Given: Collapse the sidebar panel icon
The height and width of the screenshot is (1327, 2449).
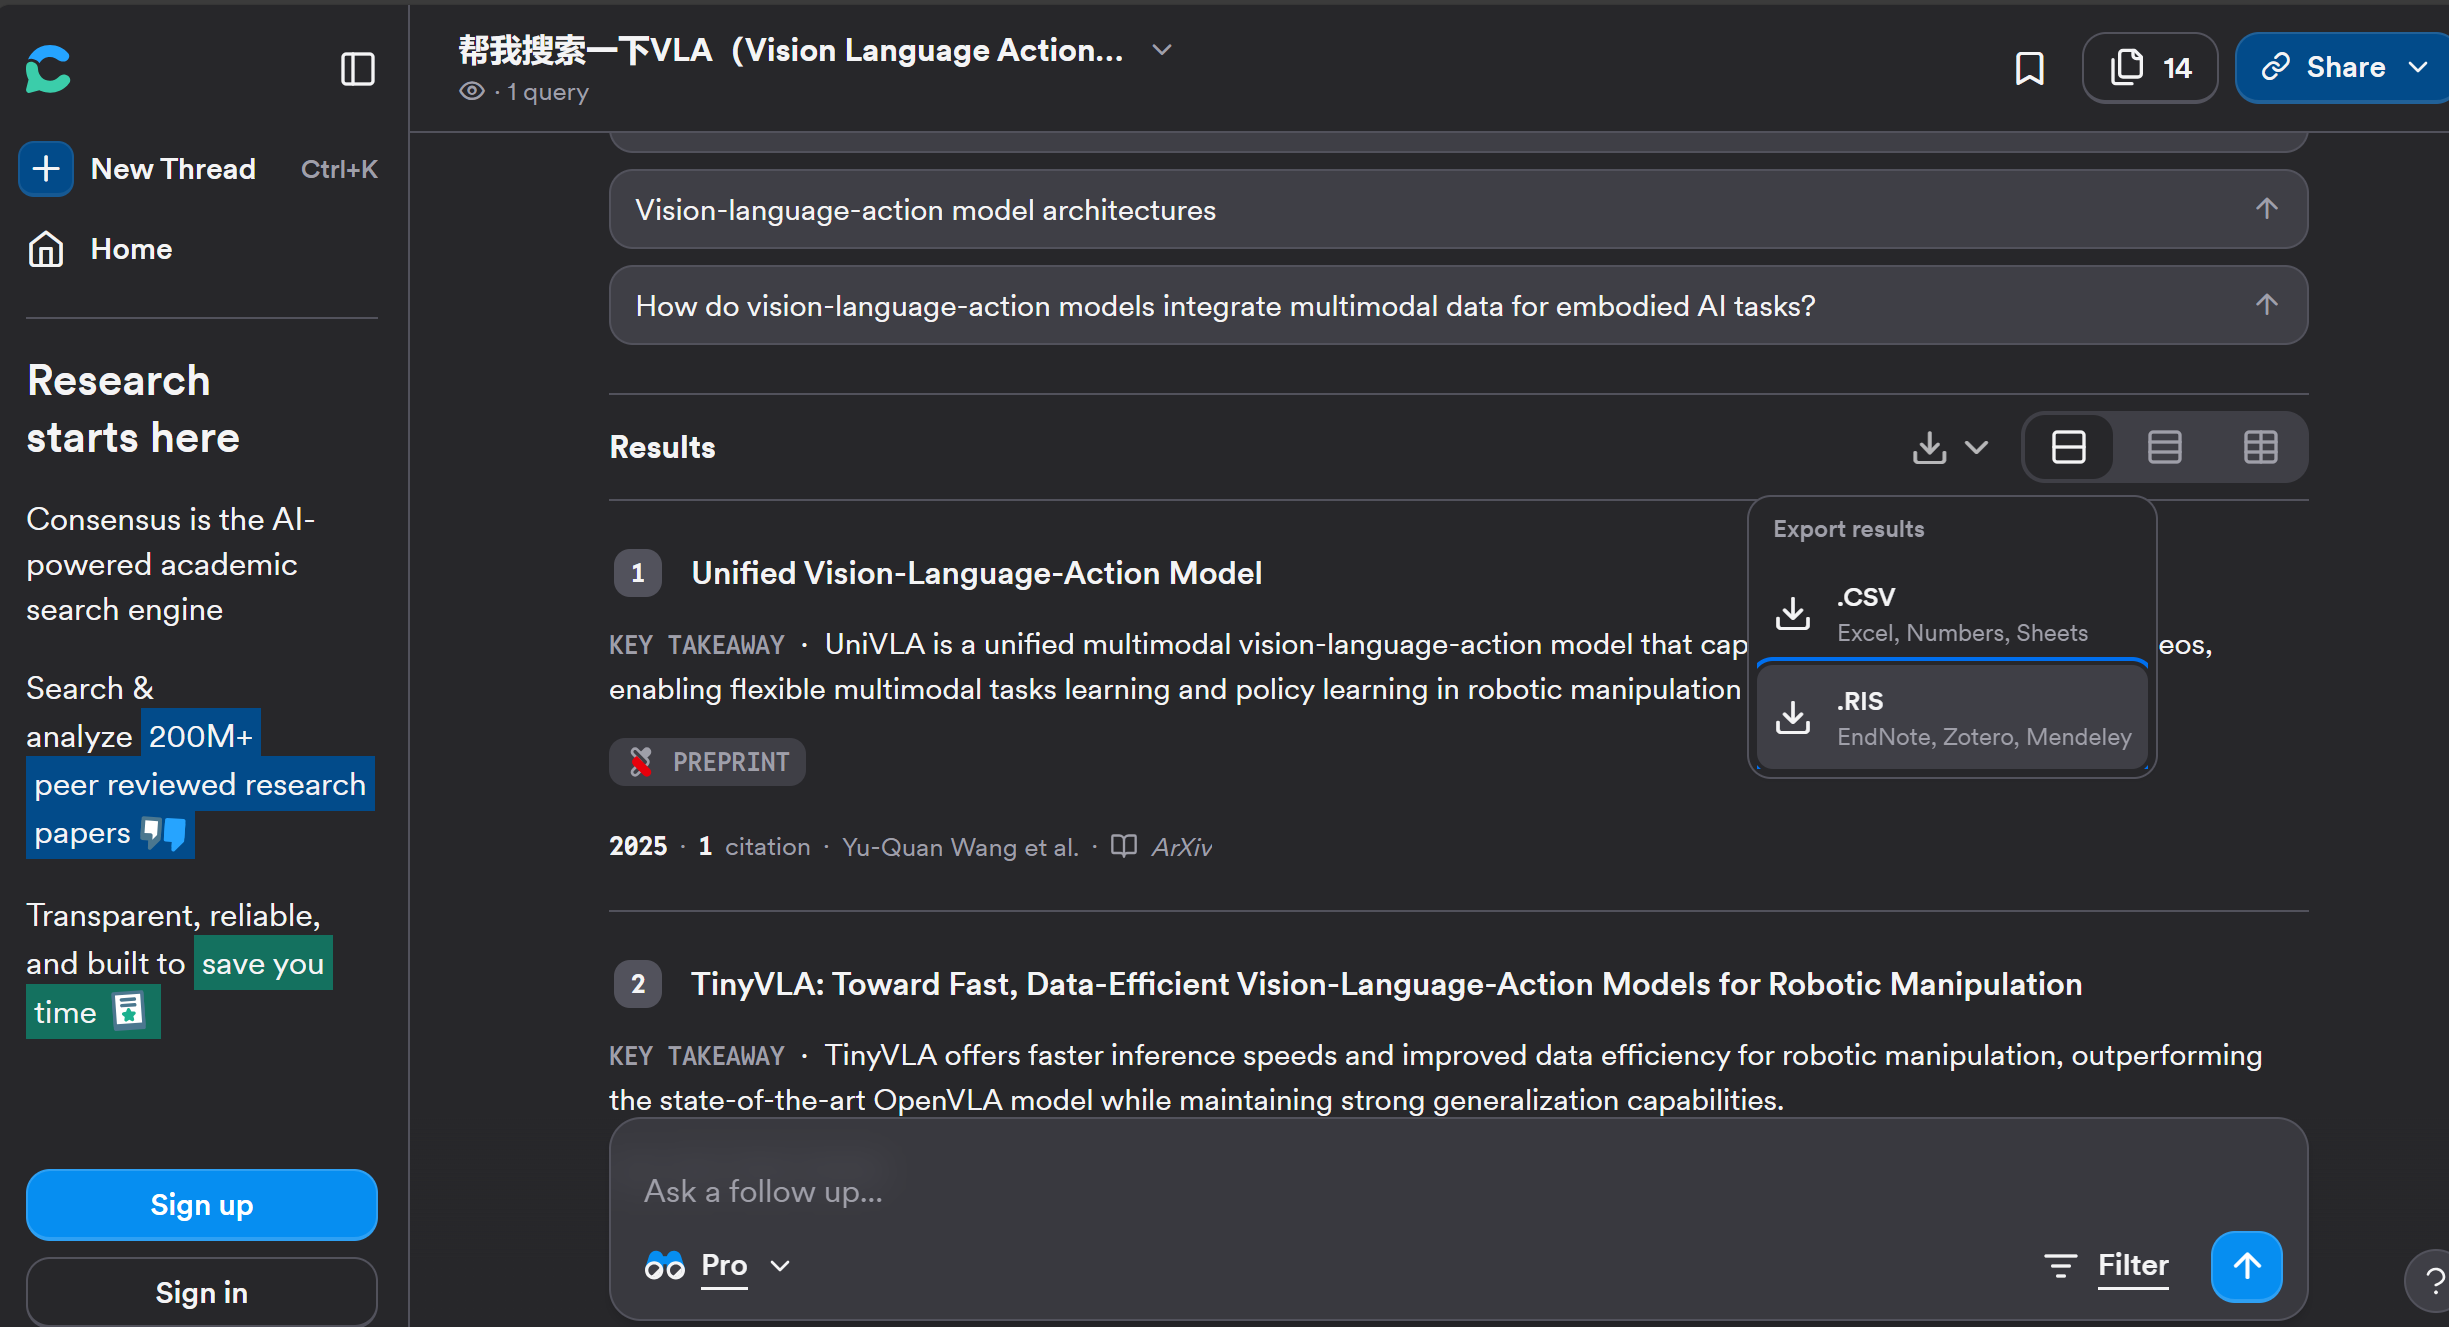Looking at the screenshot, I should point(357,69).
